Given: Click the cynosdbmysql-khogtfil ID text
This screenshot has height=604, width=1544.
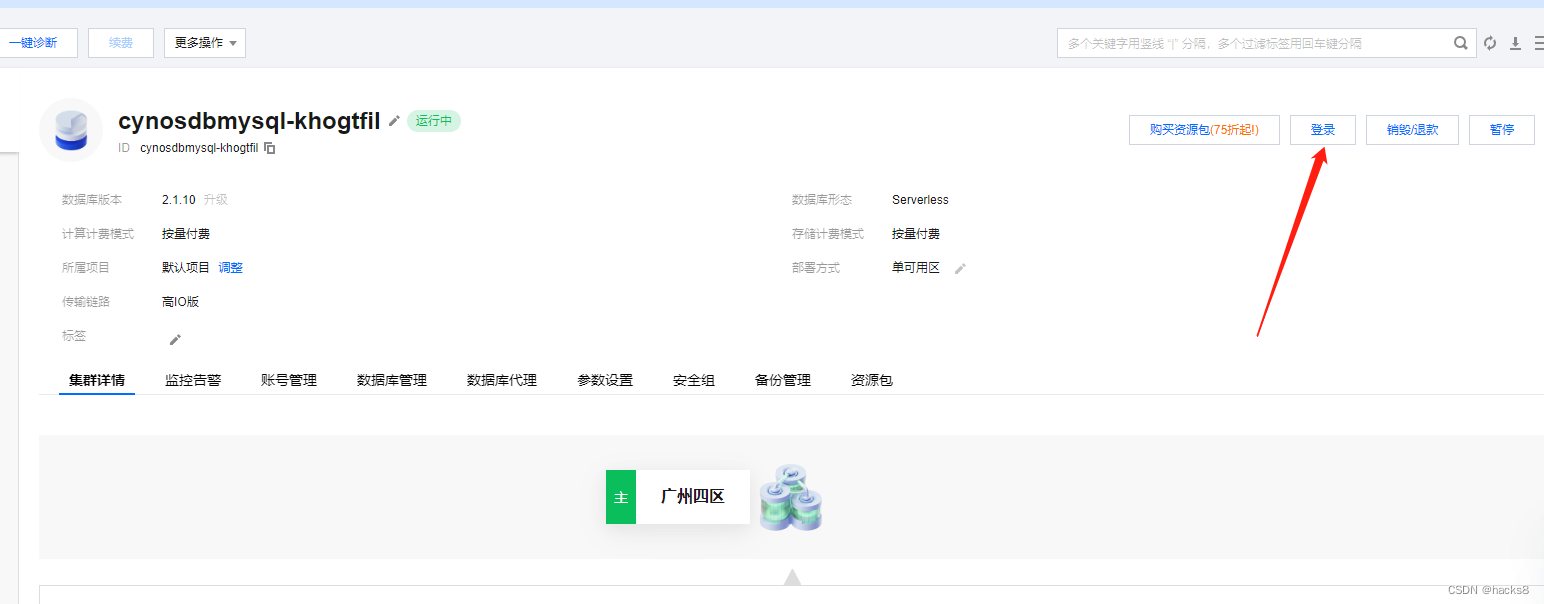Looking at the screenshot, I should (x=199, y=148).
